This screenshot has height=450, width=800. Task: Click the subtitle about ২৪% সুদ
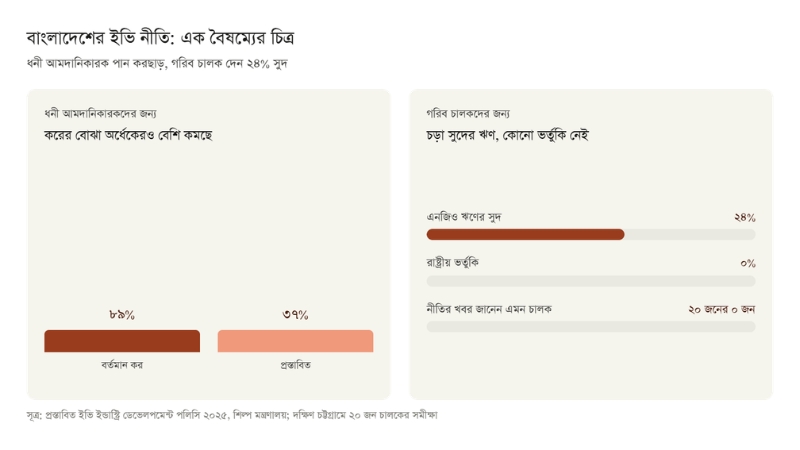pos(157,63)
